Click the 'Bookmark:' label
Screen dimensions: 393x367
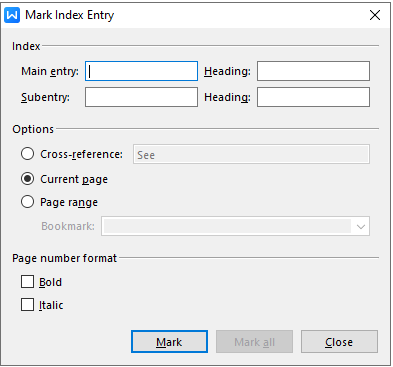(x=68, y=226)
